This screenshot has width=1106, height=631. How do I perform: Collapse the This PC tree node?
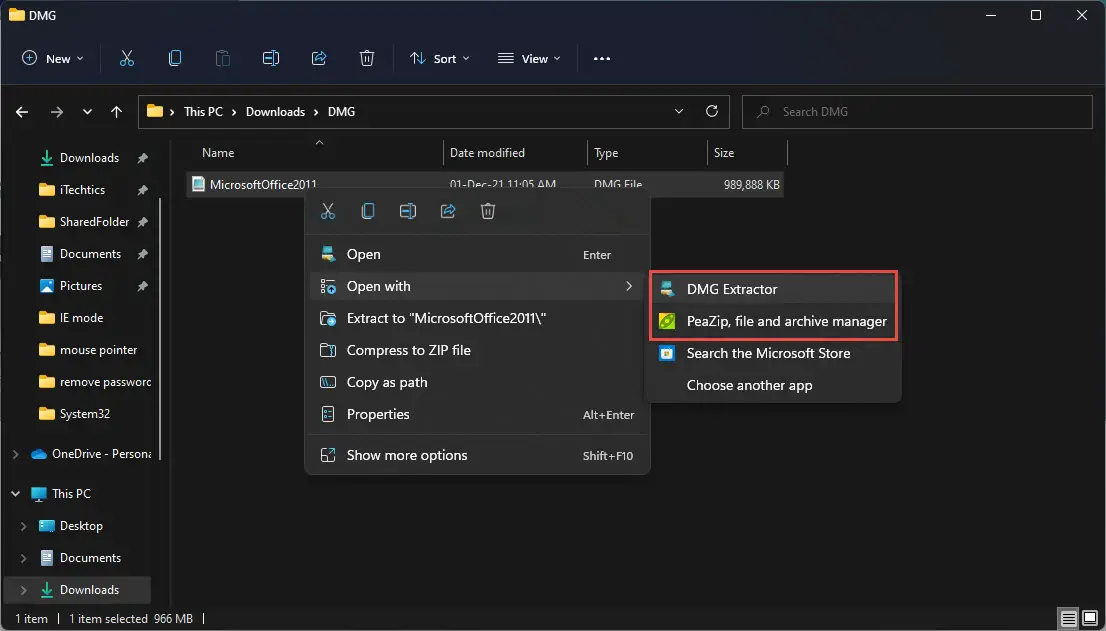[16, 494]
